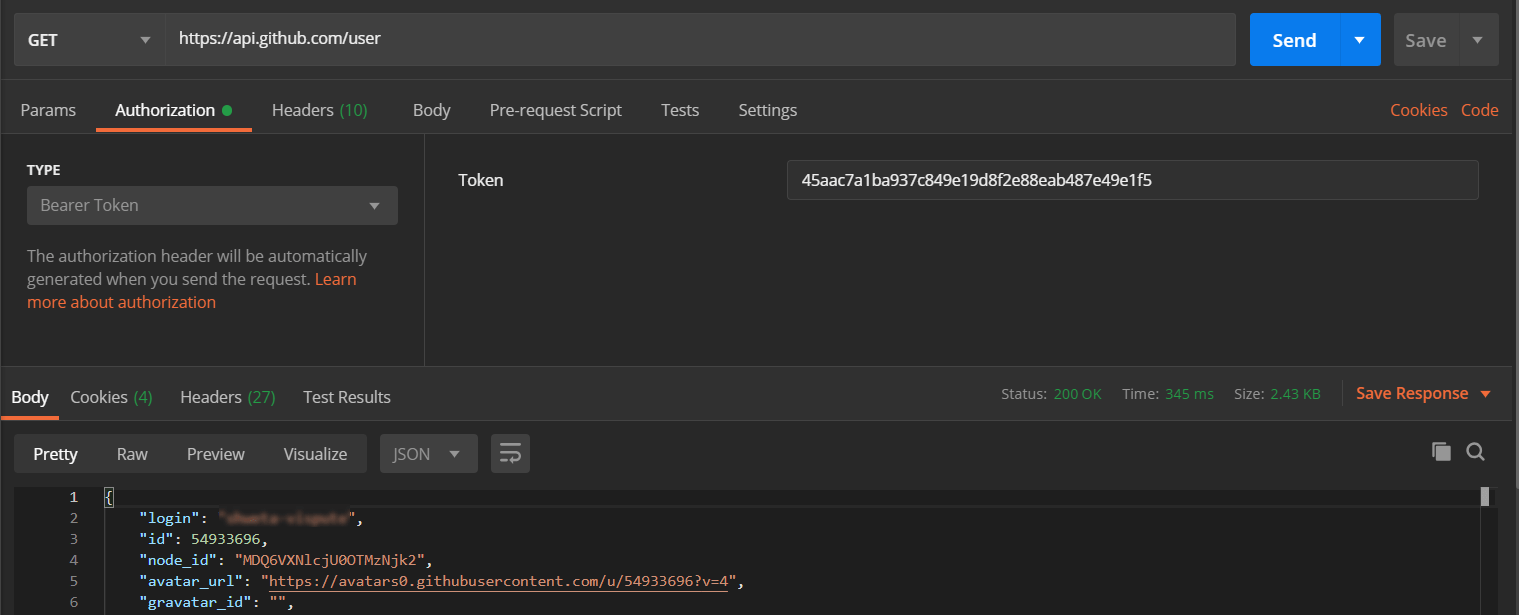Click the wrap lines icon
1519x615 pixels.
click(510, 454)
